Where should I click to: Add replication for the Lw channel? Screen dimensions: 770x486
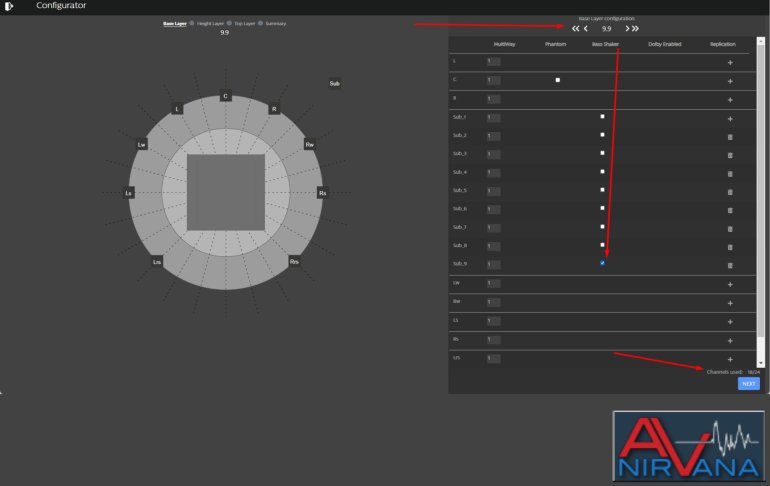(730, 285)
